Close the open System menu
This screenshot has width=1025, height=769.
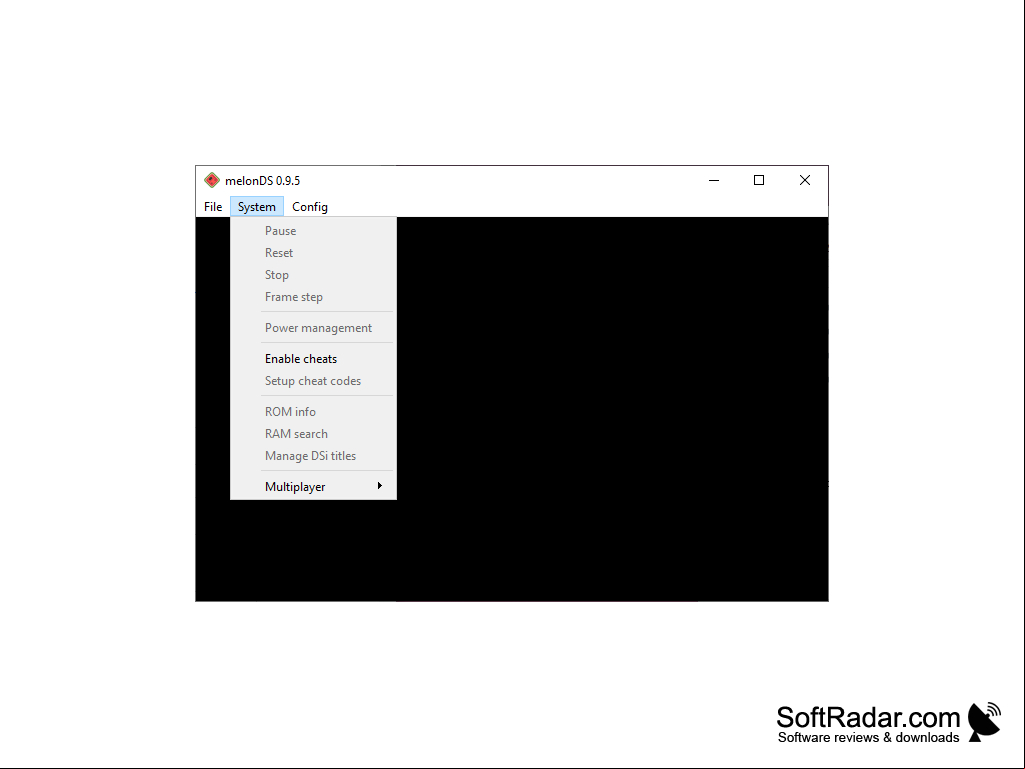click(x=257, y=207)
